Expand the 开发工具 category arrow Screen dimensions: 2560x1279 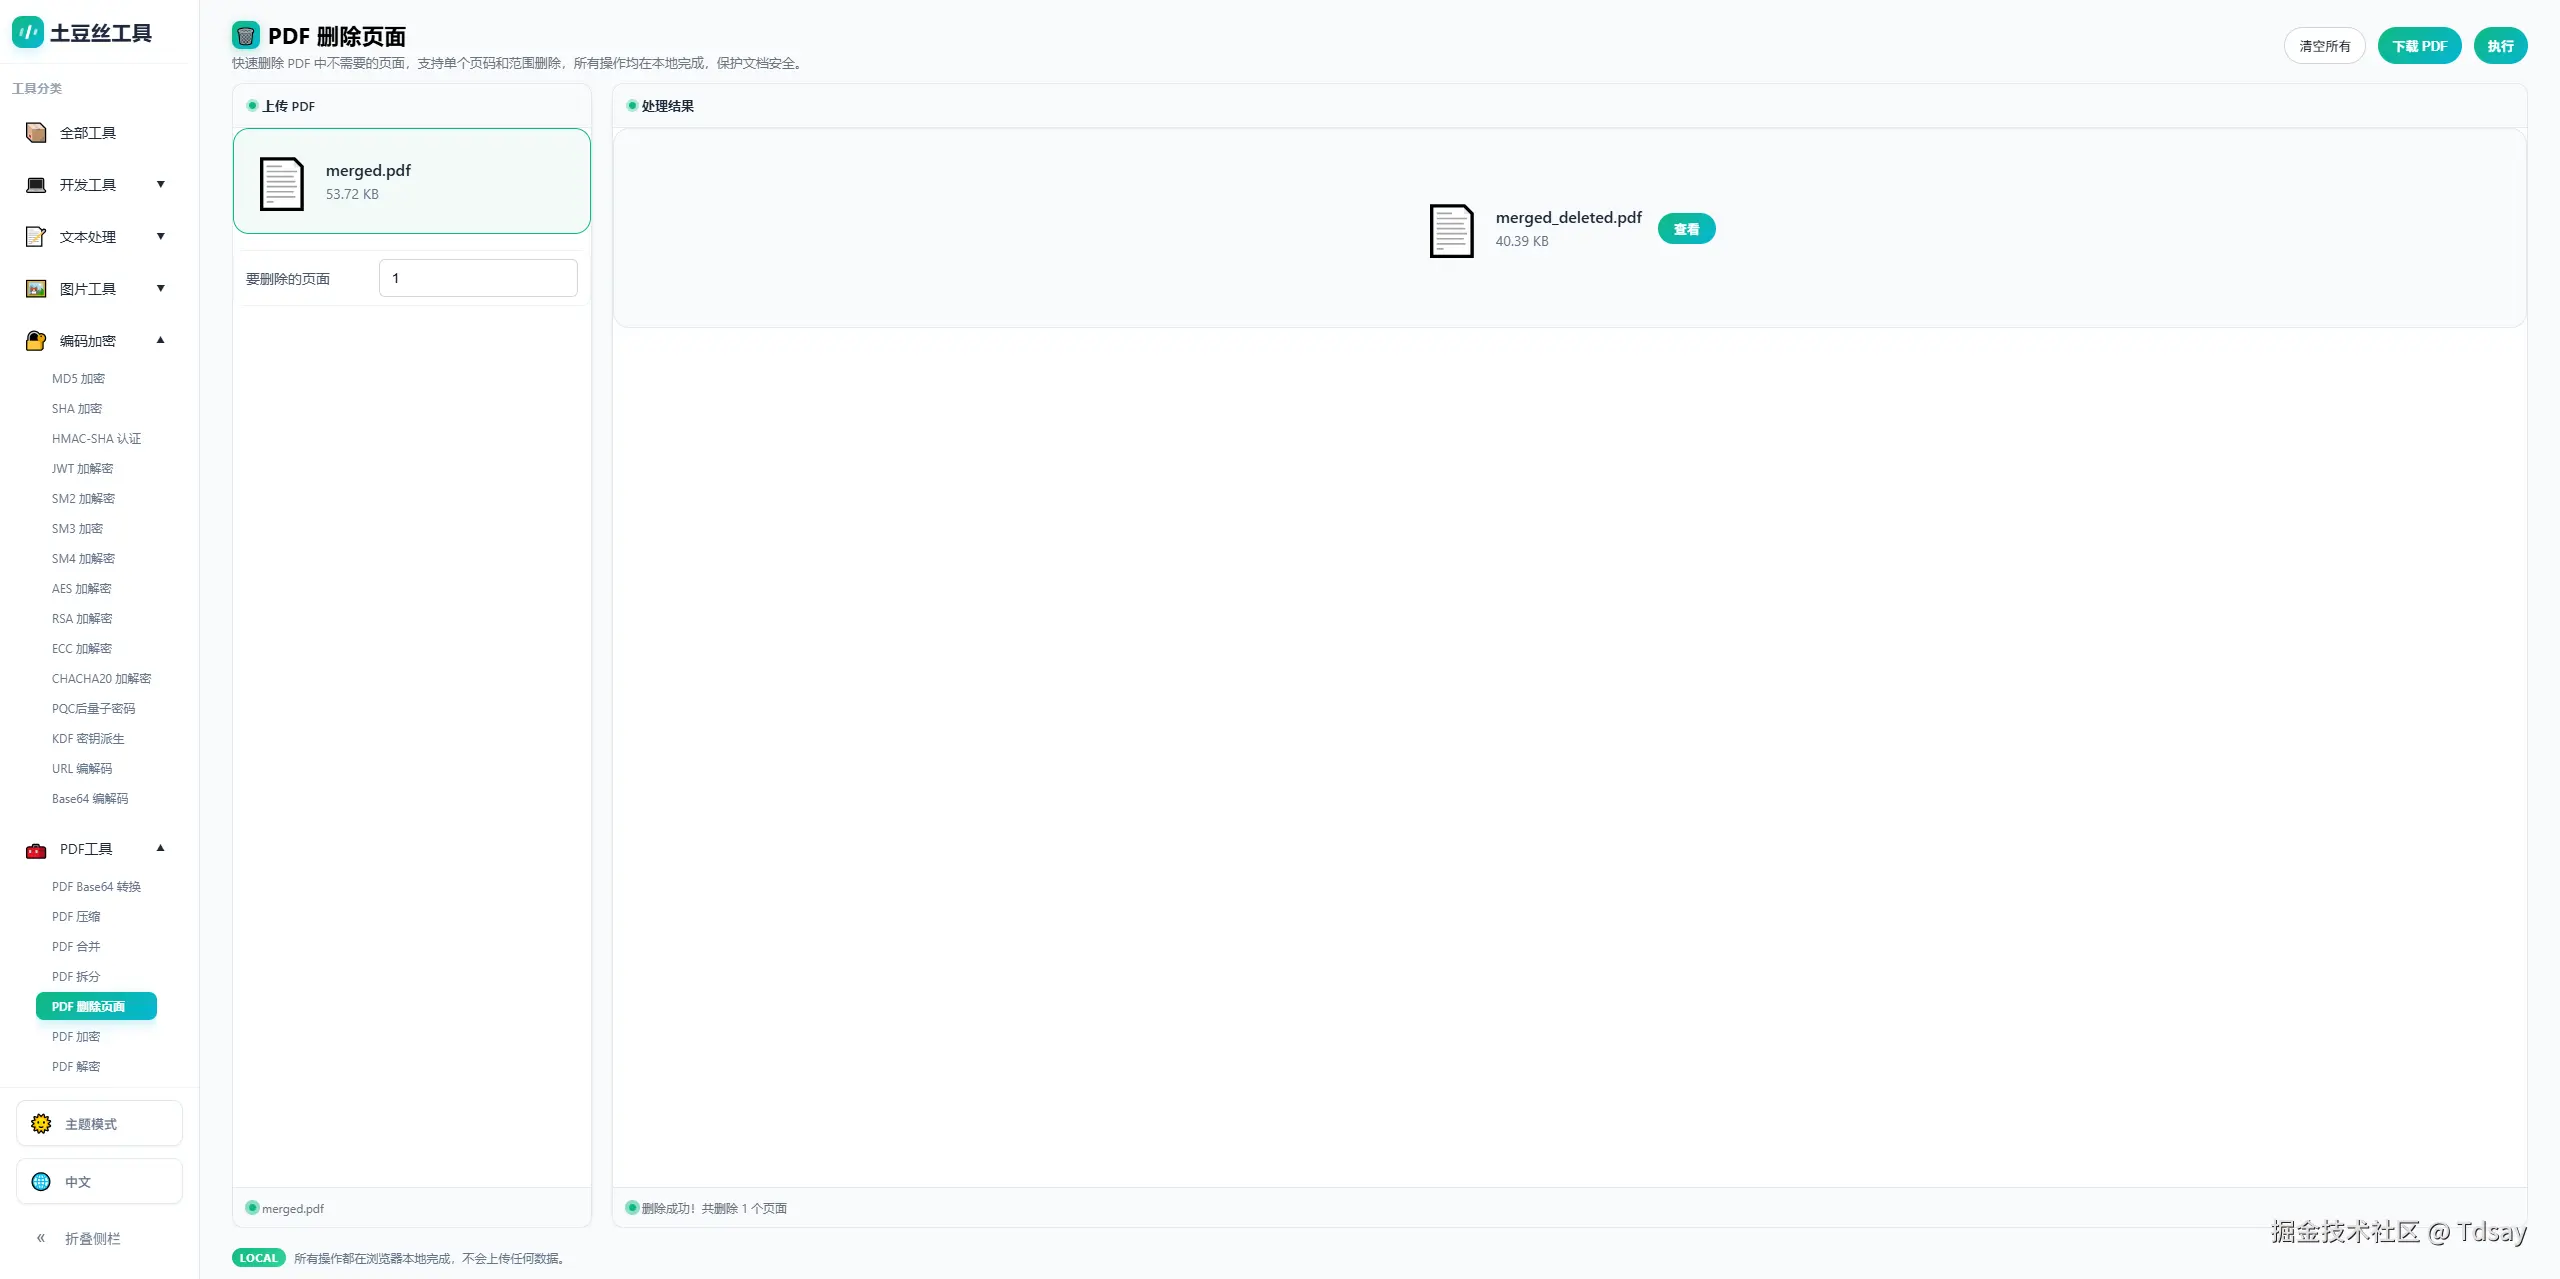pos(160,185)
